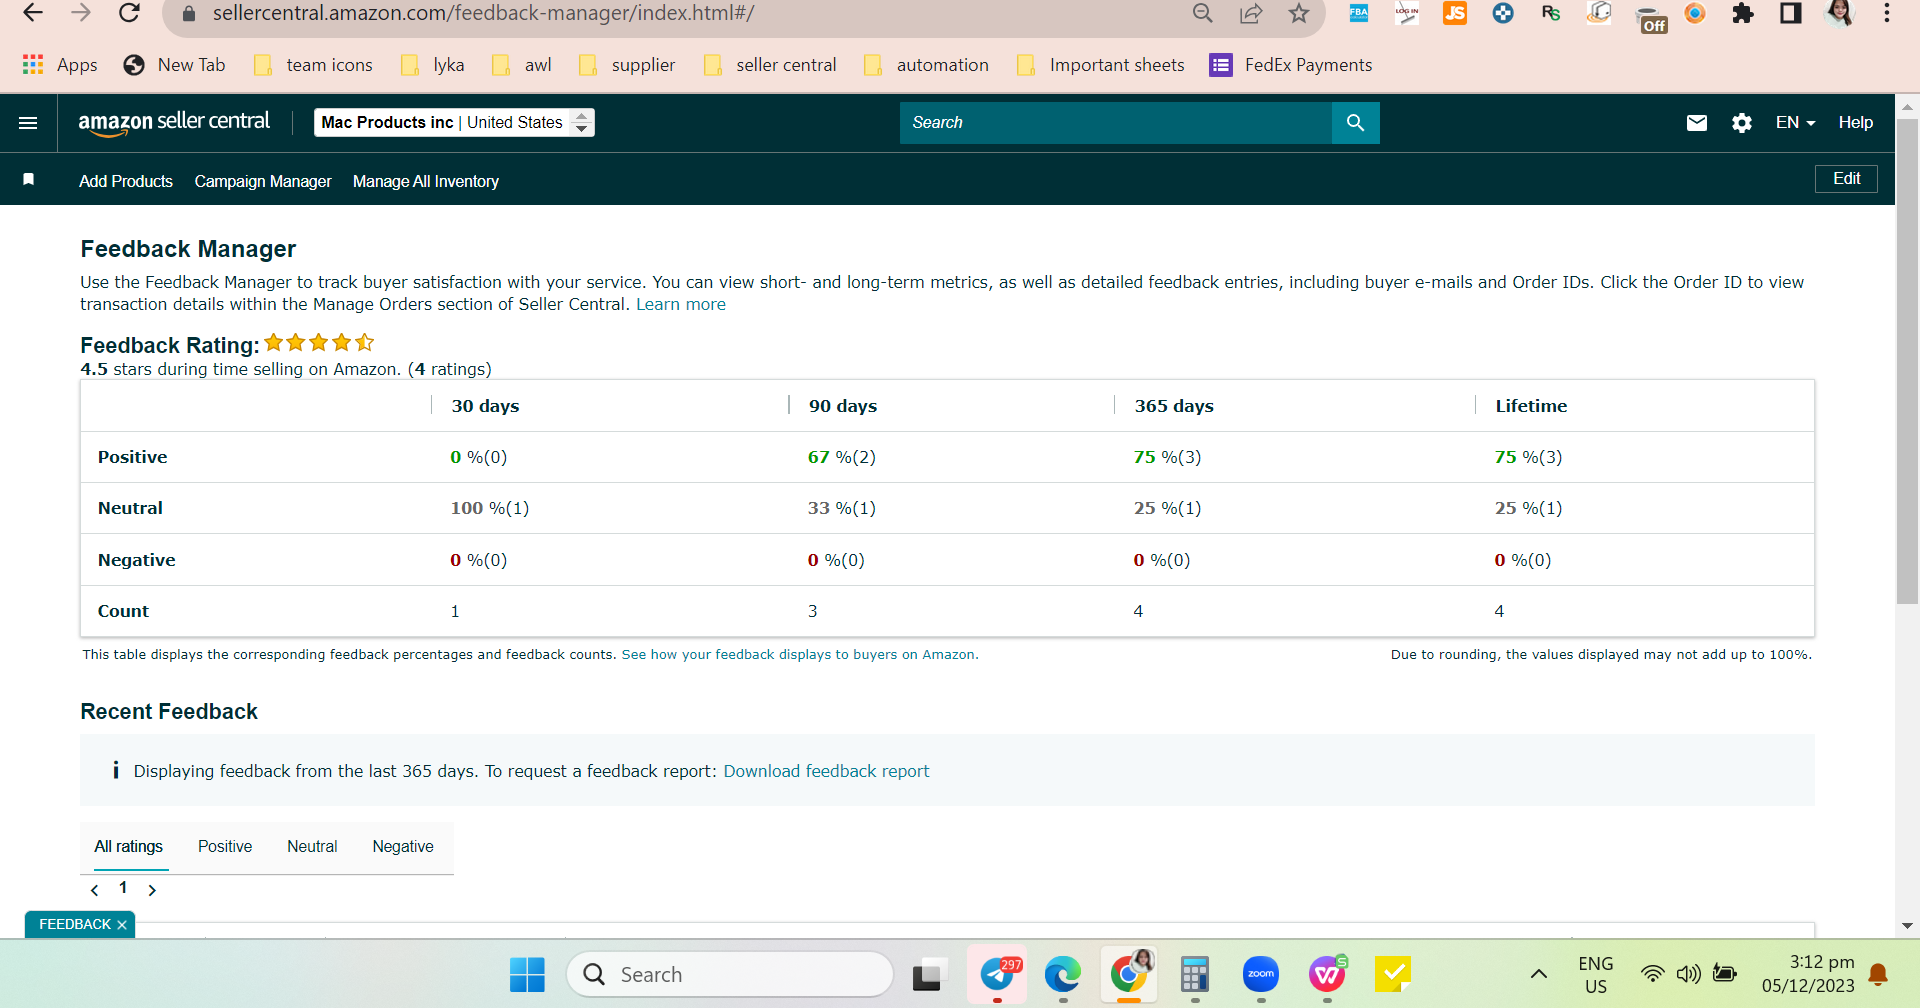
Task: Open how feedback displays to buyers link
Action: click(x=800, y=655)
